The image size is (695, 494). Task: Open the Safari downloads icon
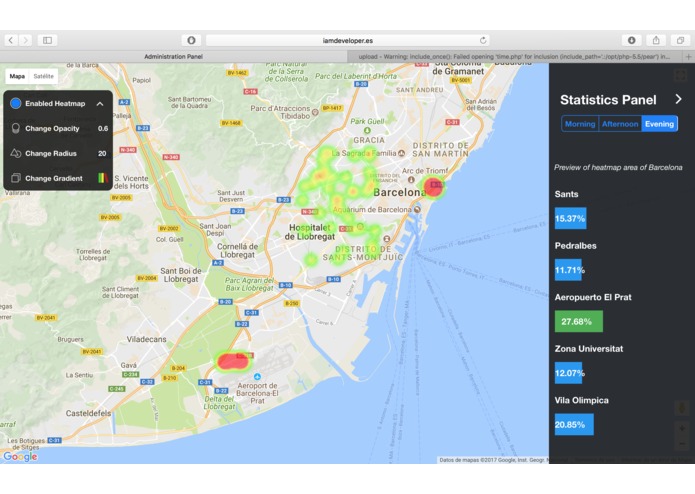click(632, 40)
